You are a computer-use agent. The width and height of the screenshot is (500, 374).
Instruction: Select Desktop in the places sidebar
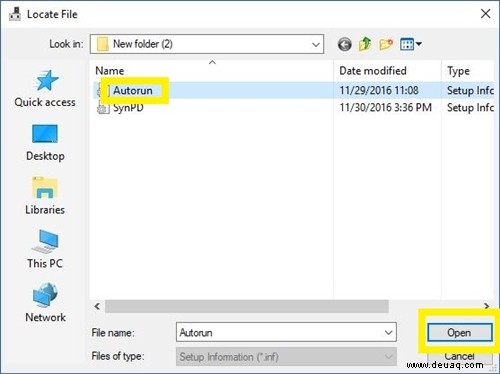pyautogui.click(x=45, y=143)
